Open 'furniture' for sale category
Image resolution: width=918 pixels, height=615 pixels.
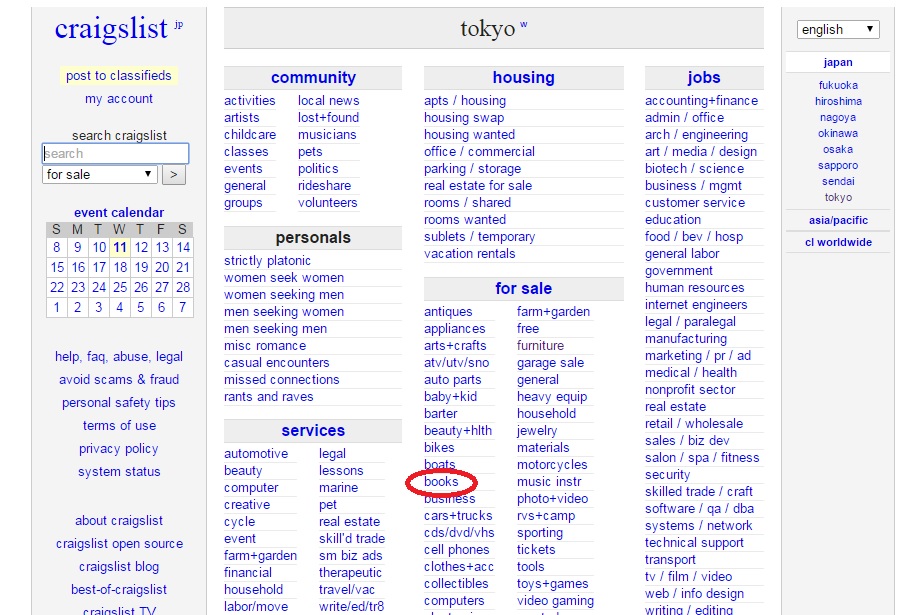[x=540, y=346]
